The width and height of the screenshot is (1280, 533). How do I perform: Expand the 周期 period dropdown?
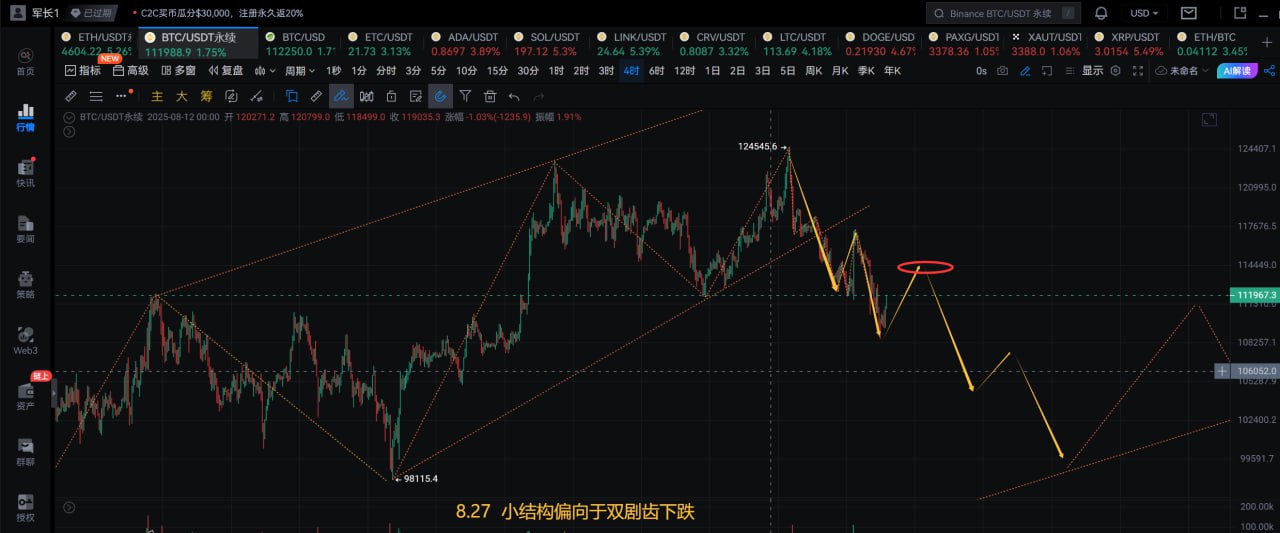[299, 71]
